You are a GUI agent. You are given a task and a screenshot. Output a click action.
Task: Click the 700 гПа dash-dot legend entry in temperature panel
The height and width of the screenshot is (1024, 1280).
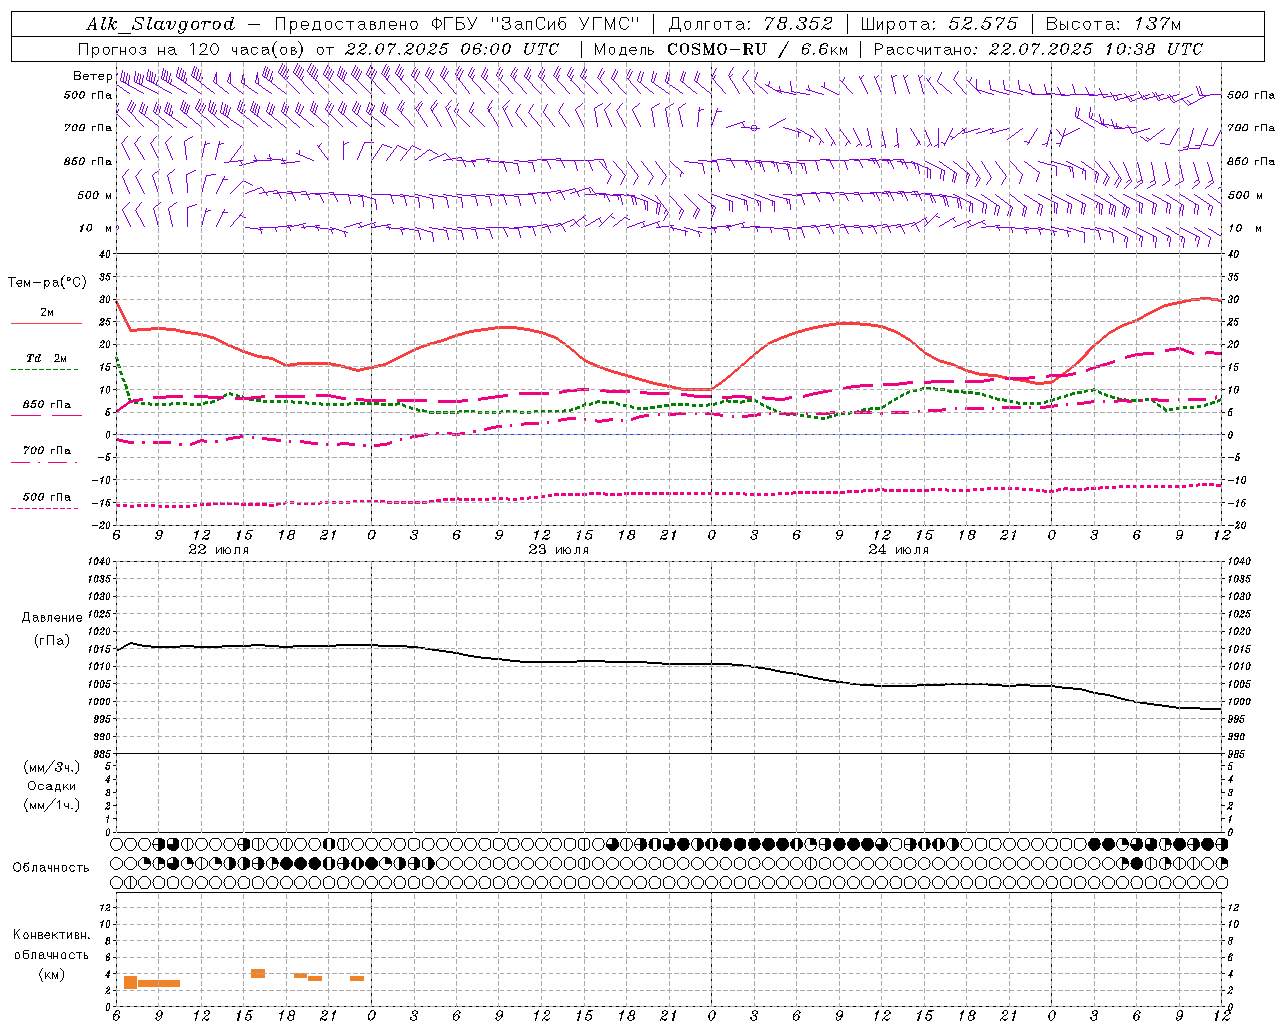pos(46,450)
